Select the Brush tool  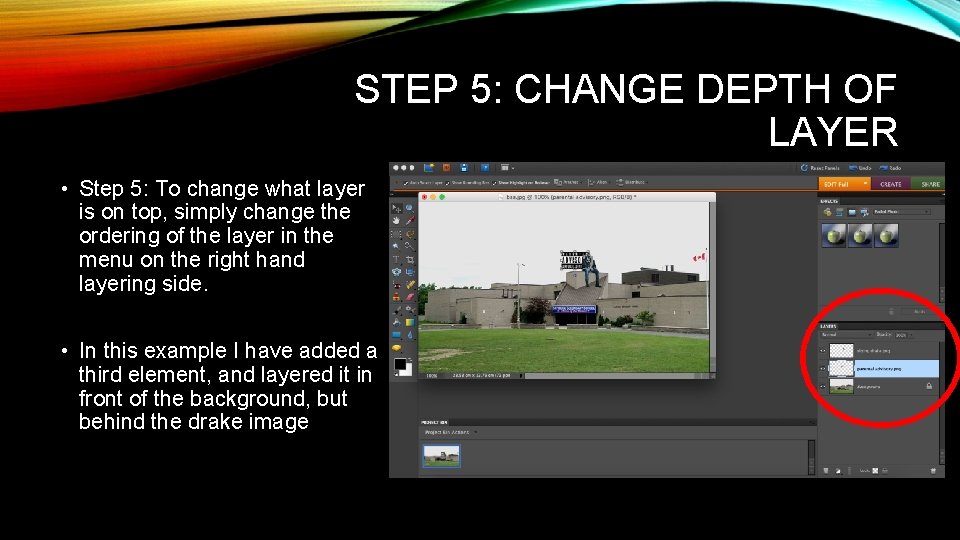click(x=396, y=309)
